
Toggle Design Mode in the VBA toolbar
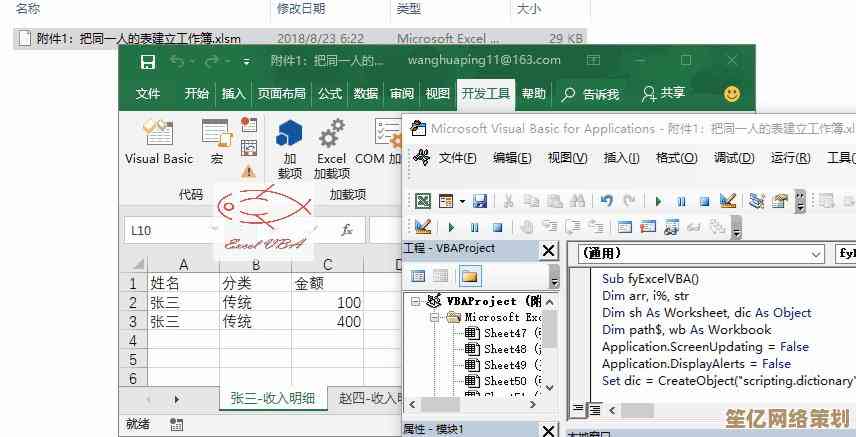click(727, 201)
